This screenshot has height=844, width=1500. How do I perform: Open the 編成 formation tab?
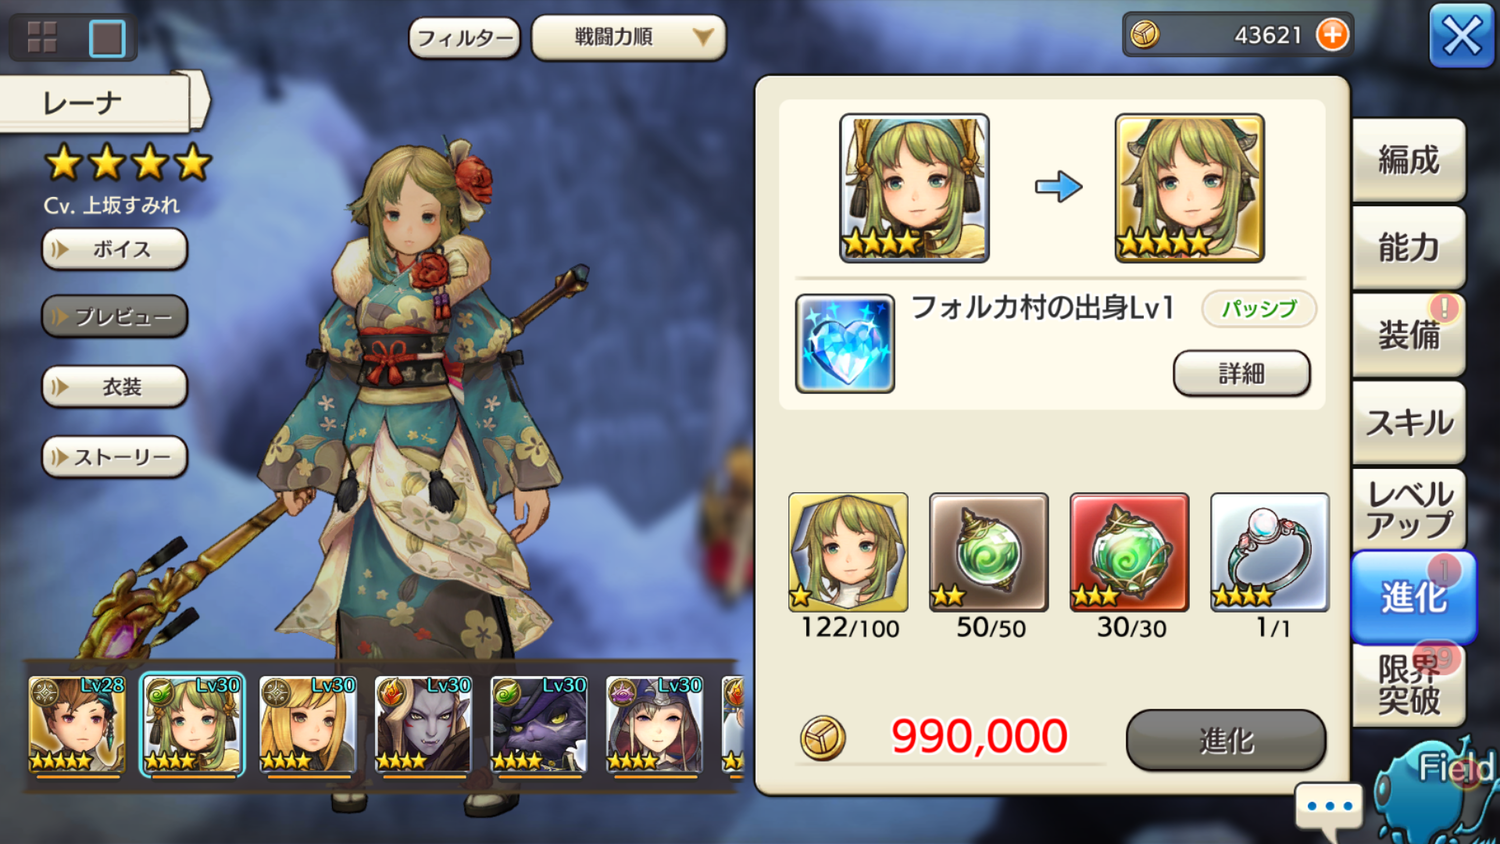[x=1409, y=160]
